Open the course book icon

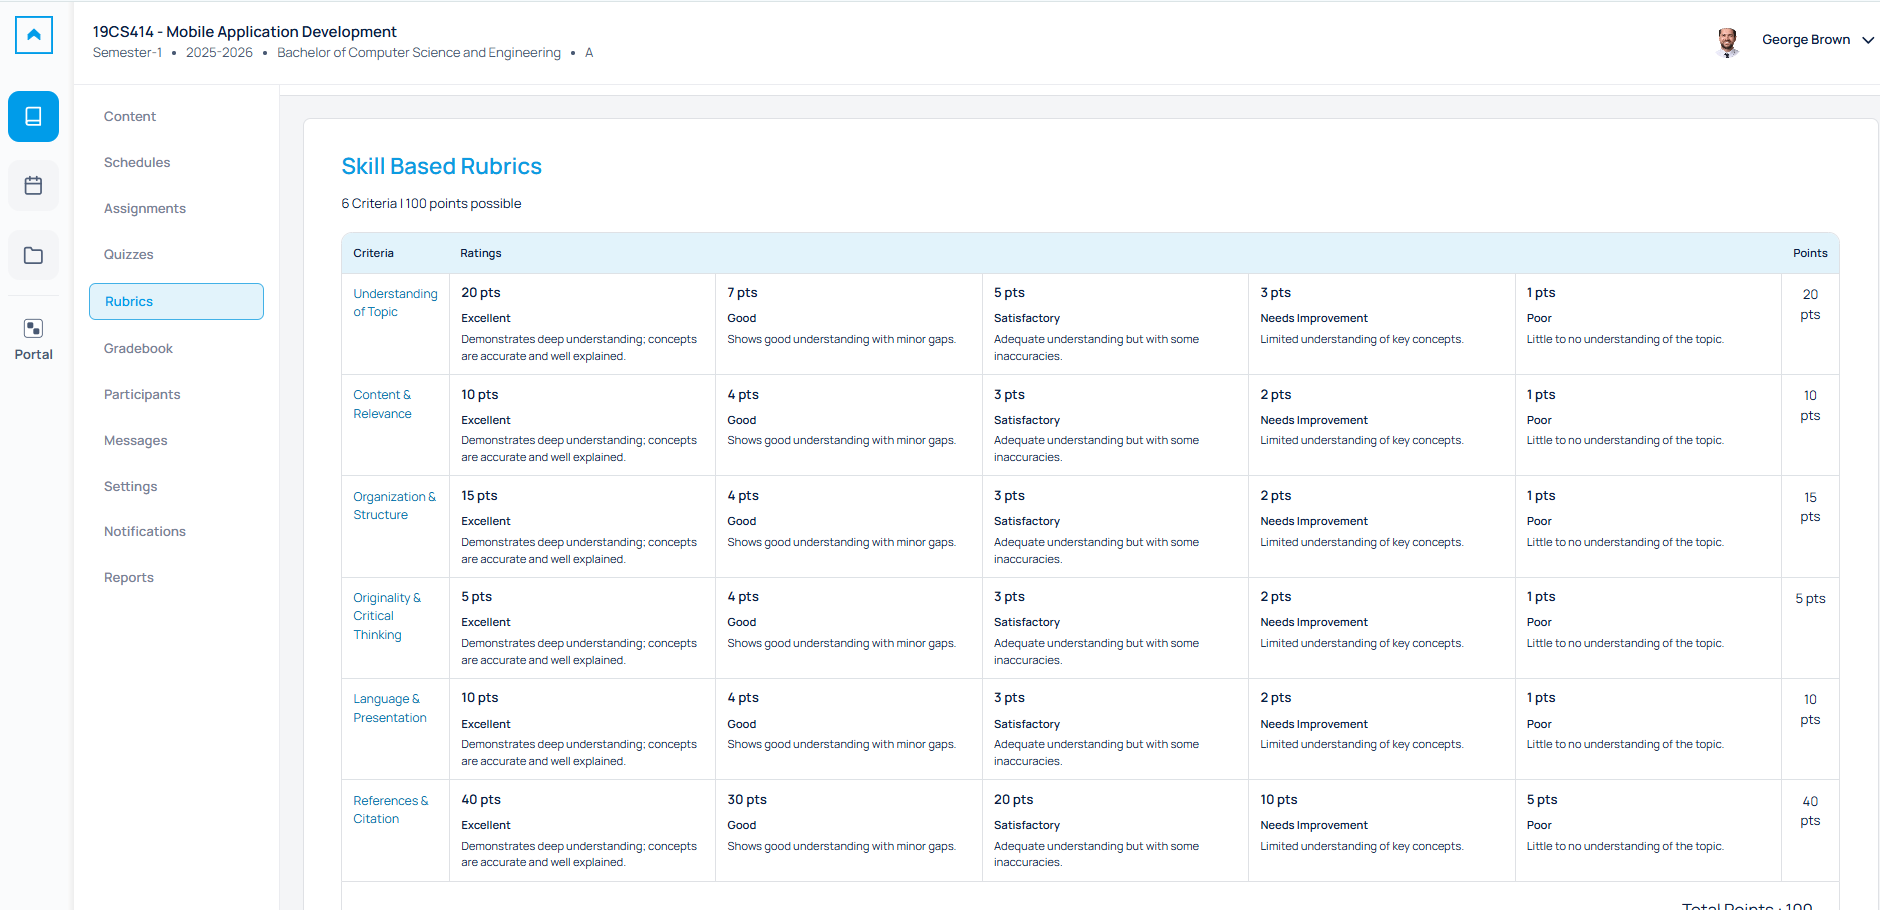pos(34,117)
